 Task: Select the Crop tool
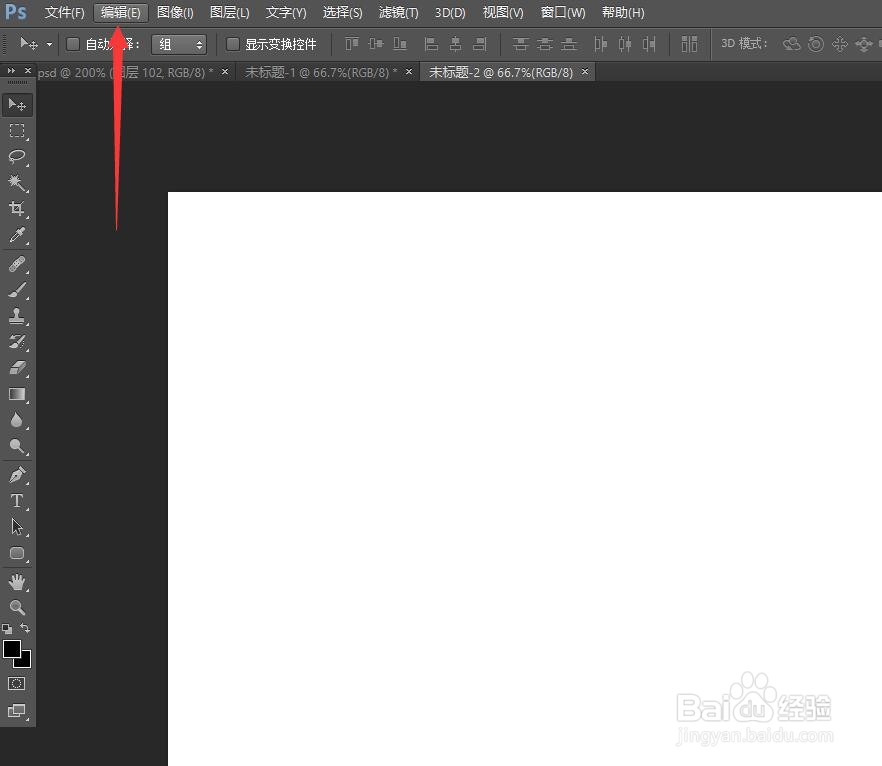[x=17, y=209]
